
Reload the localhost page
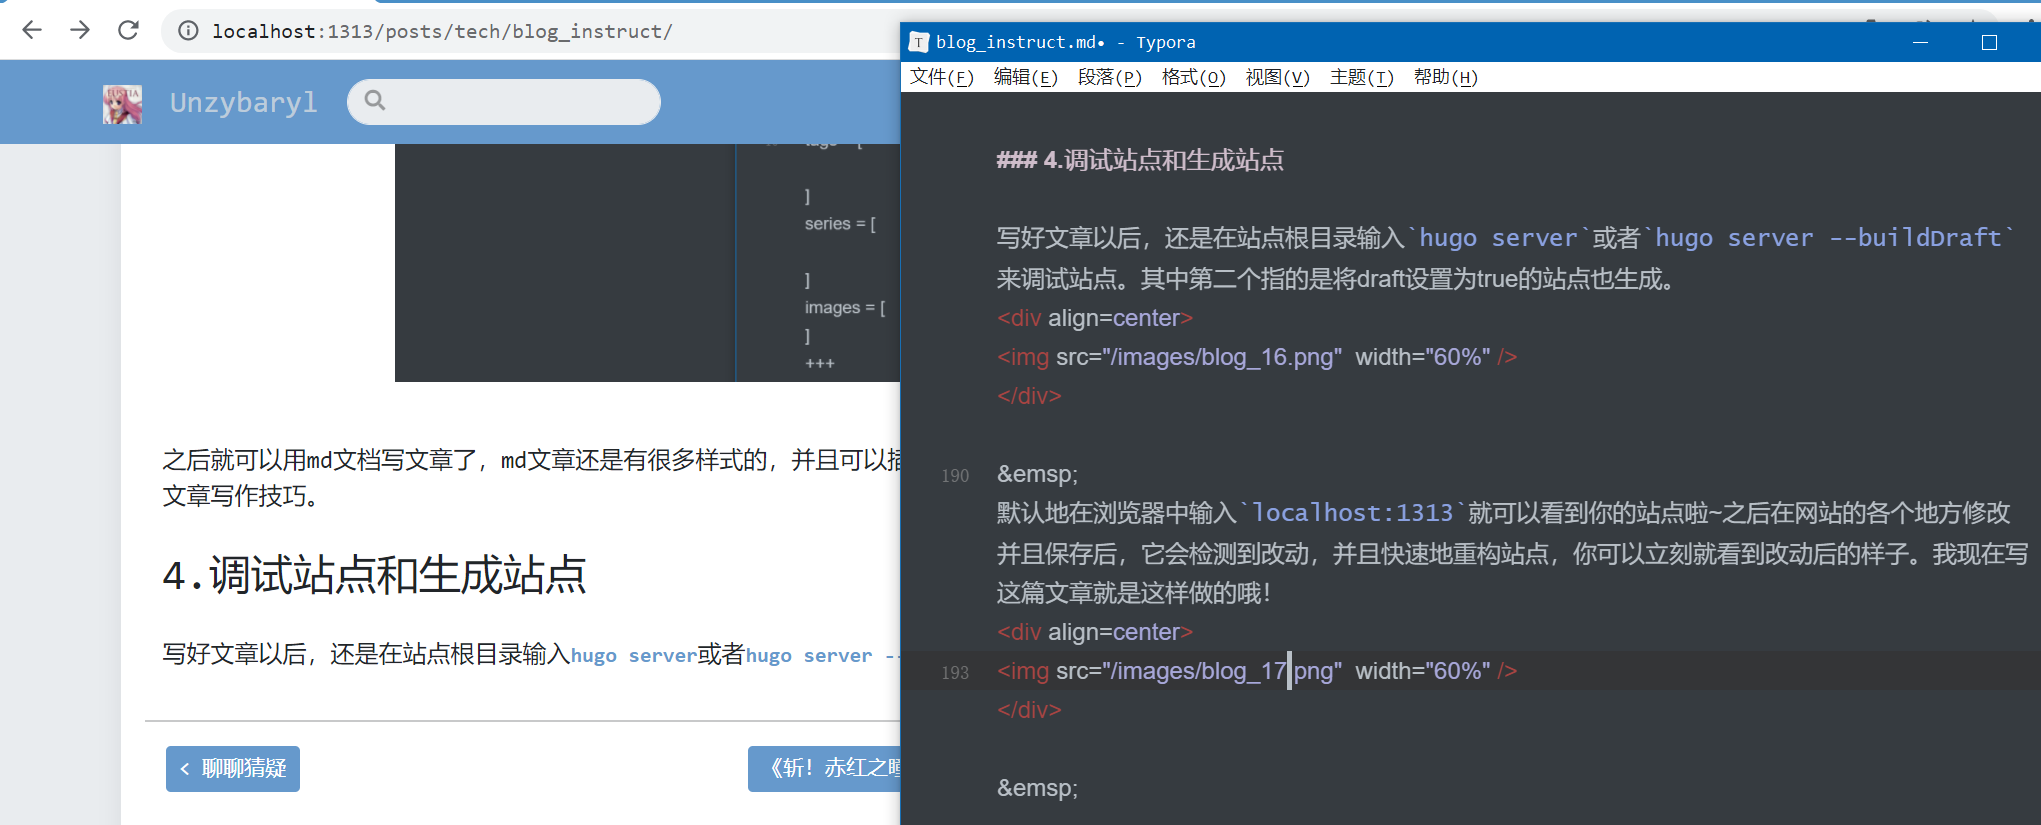click(128, 30)
